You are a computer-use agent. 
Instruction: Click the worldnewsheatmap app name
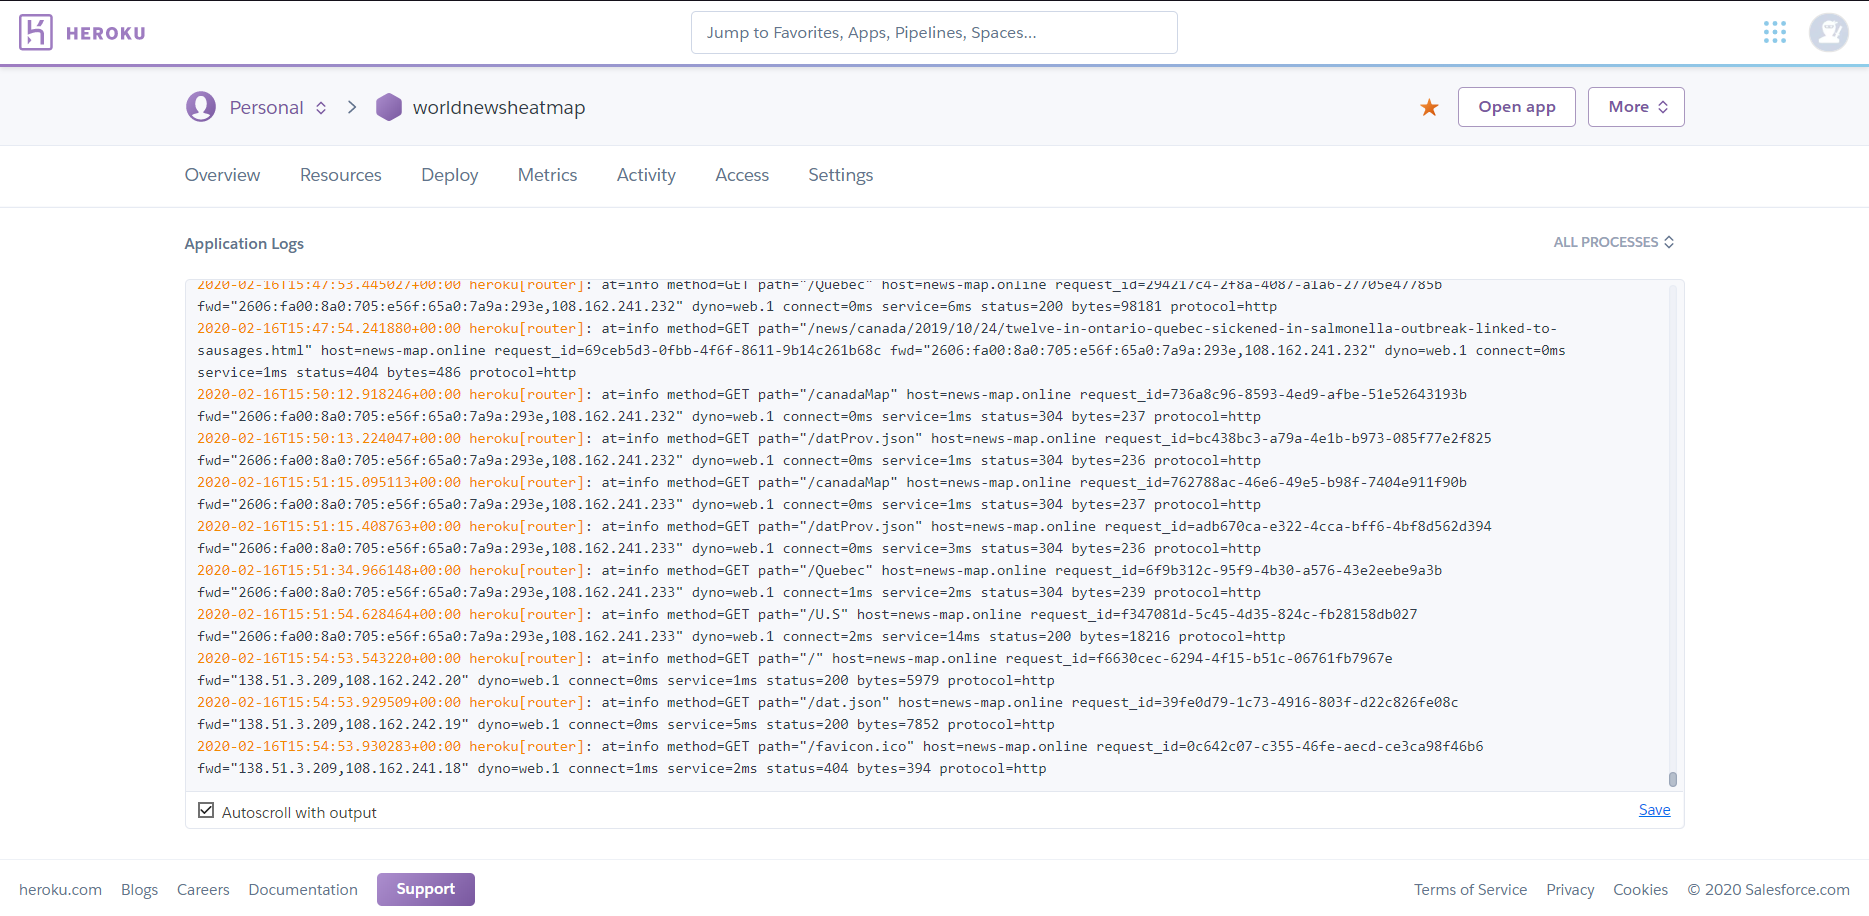point(499,107)
